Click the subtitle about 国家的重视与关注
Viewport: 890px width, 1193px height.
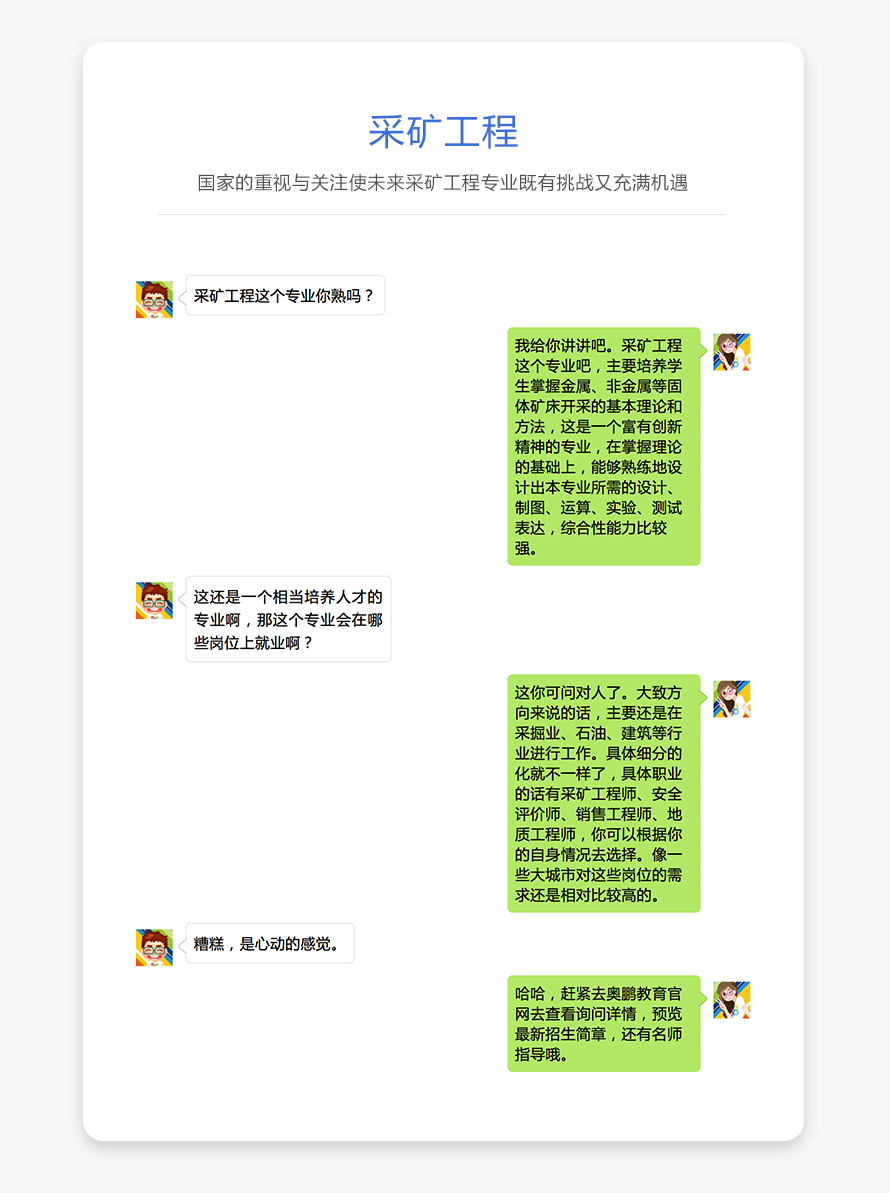[443, 183]
